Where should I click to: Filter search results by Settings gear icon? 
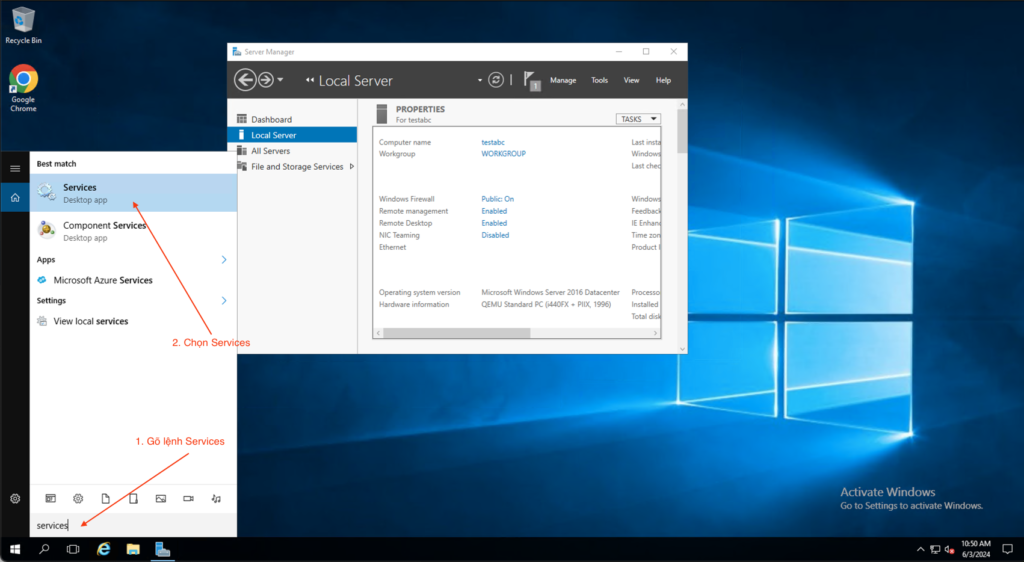[78, 498]
